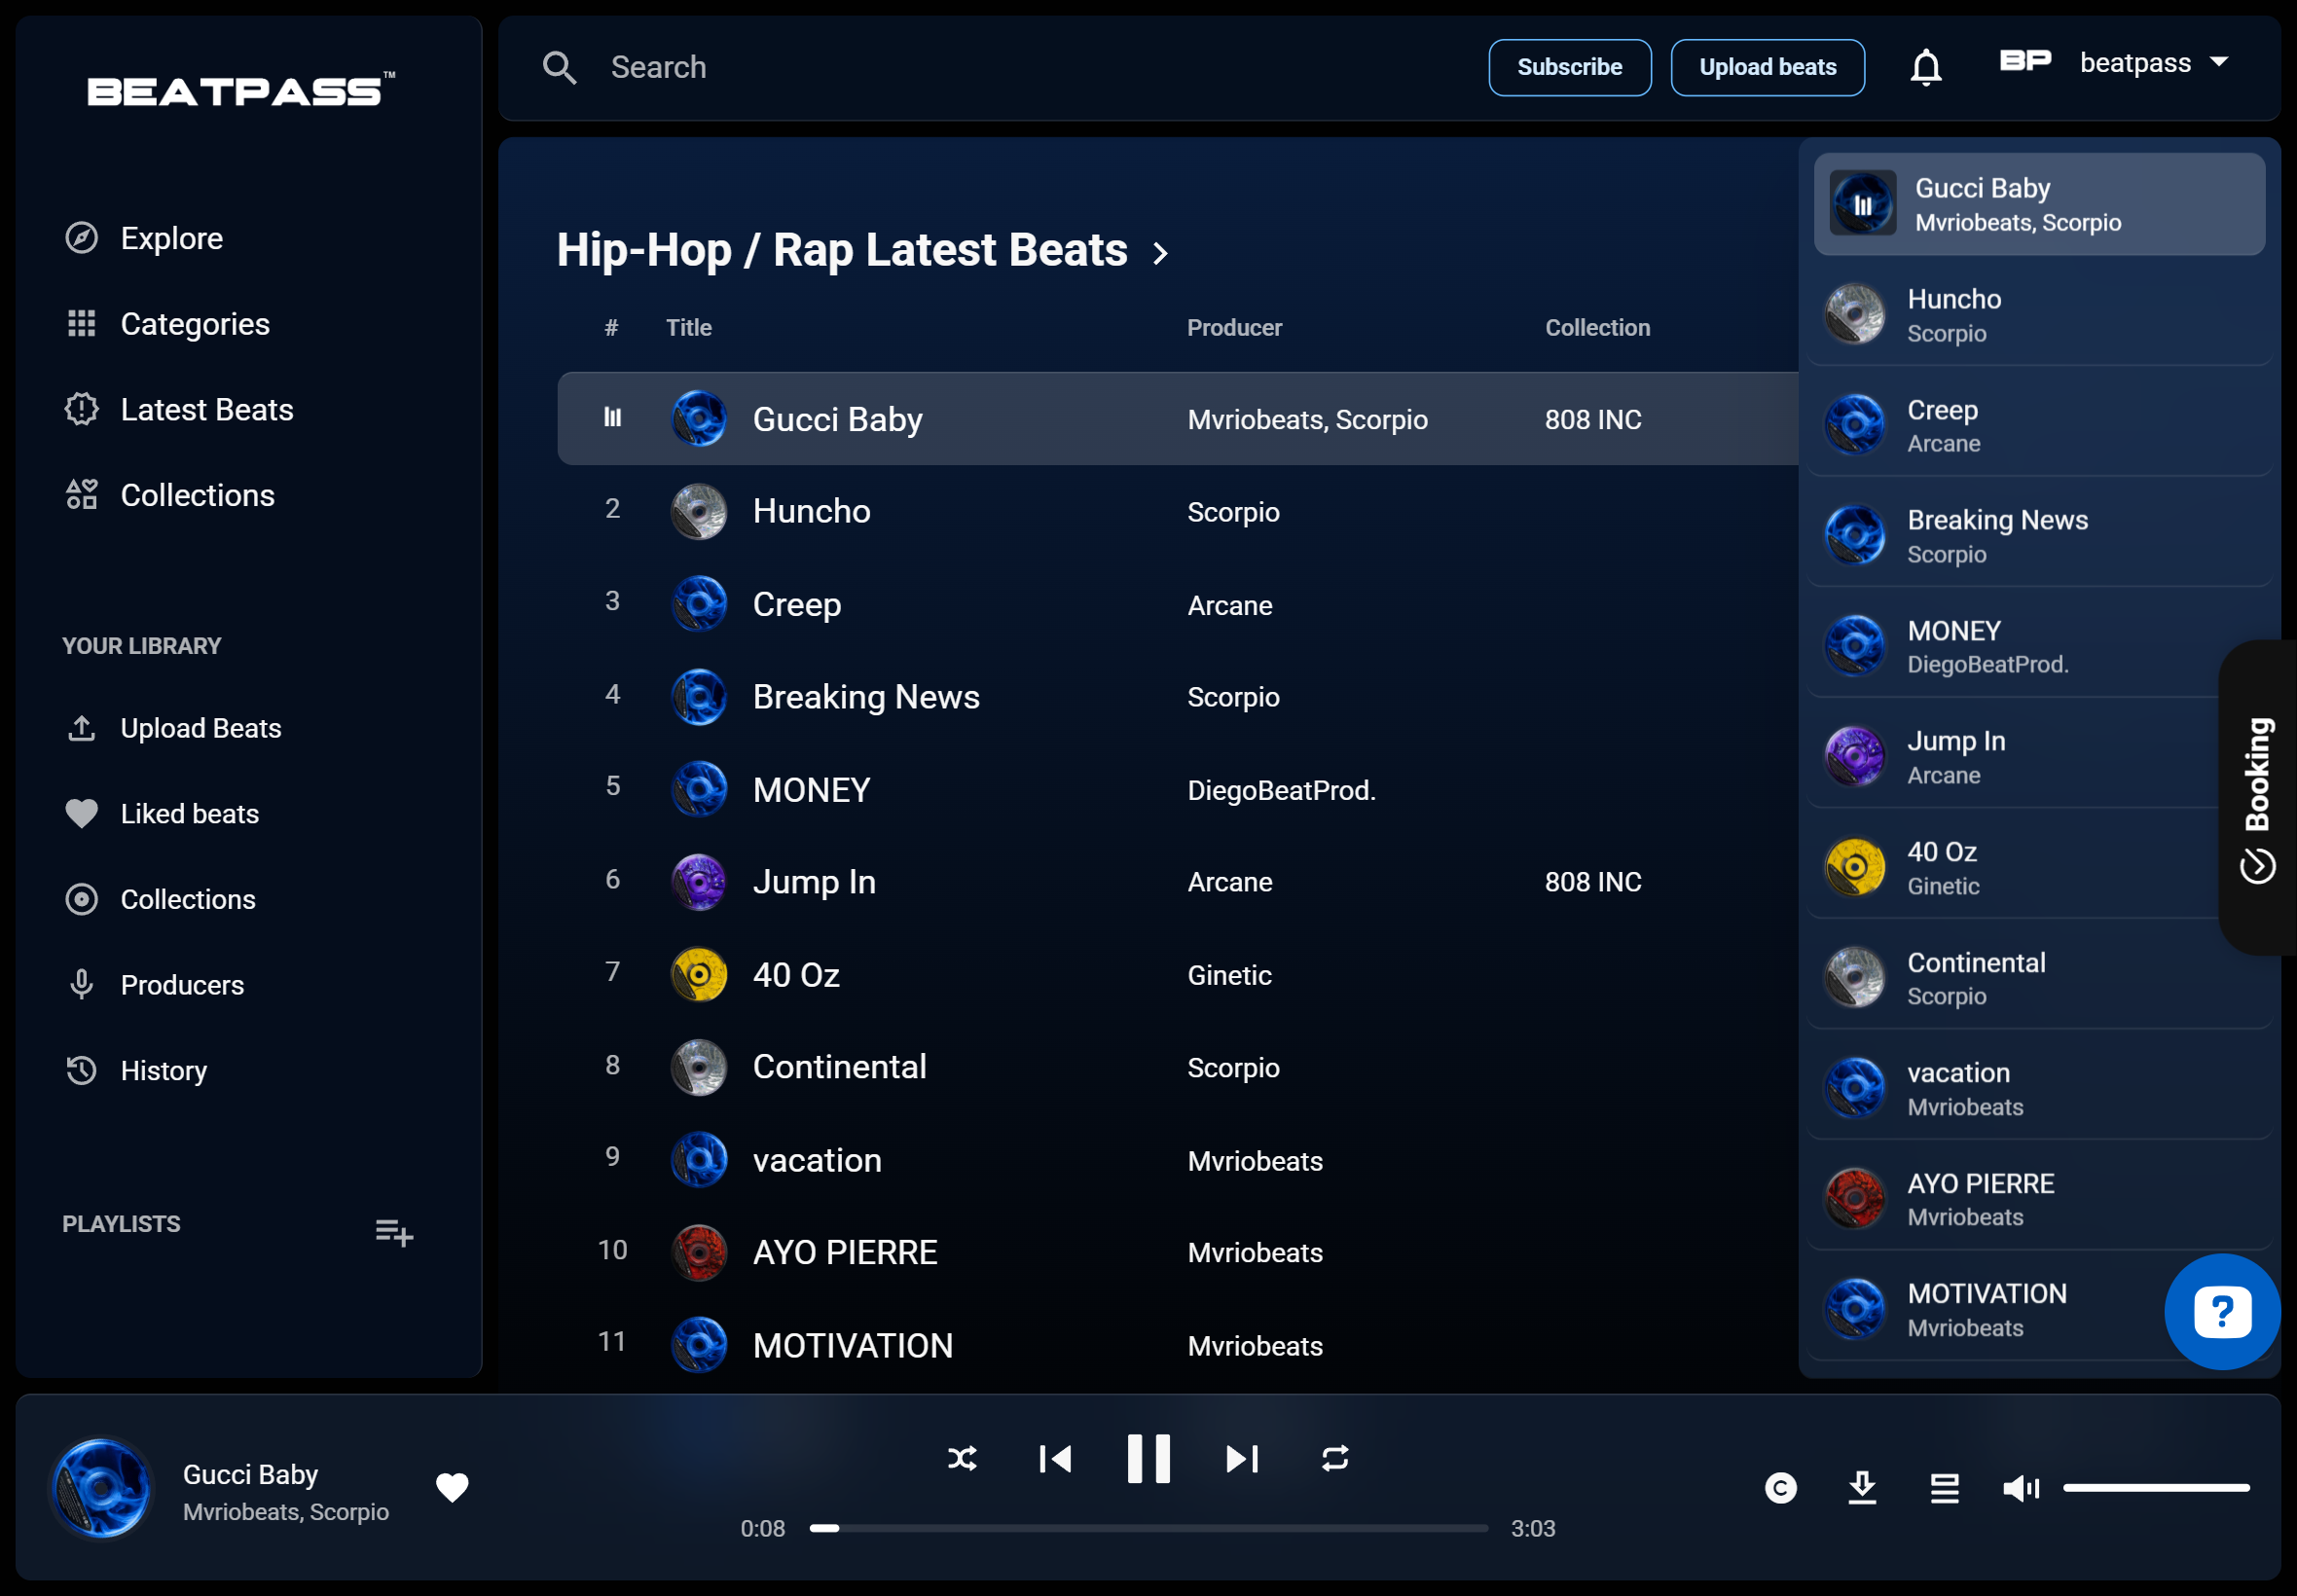This screenshot has height=1596, width=2297.
Task: Open the help chat bubble
Action: click(2222, 1311)
